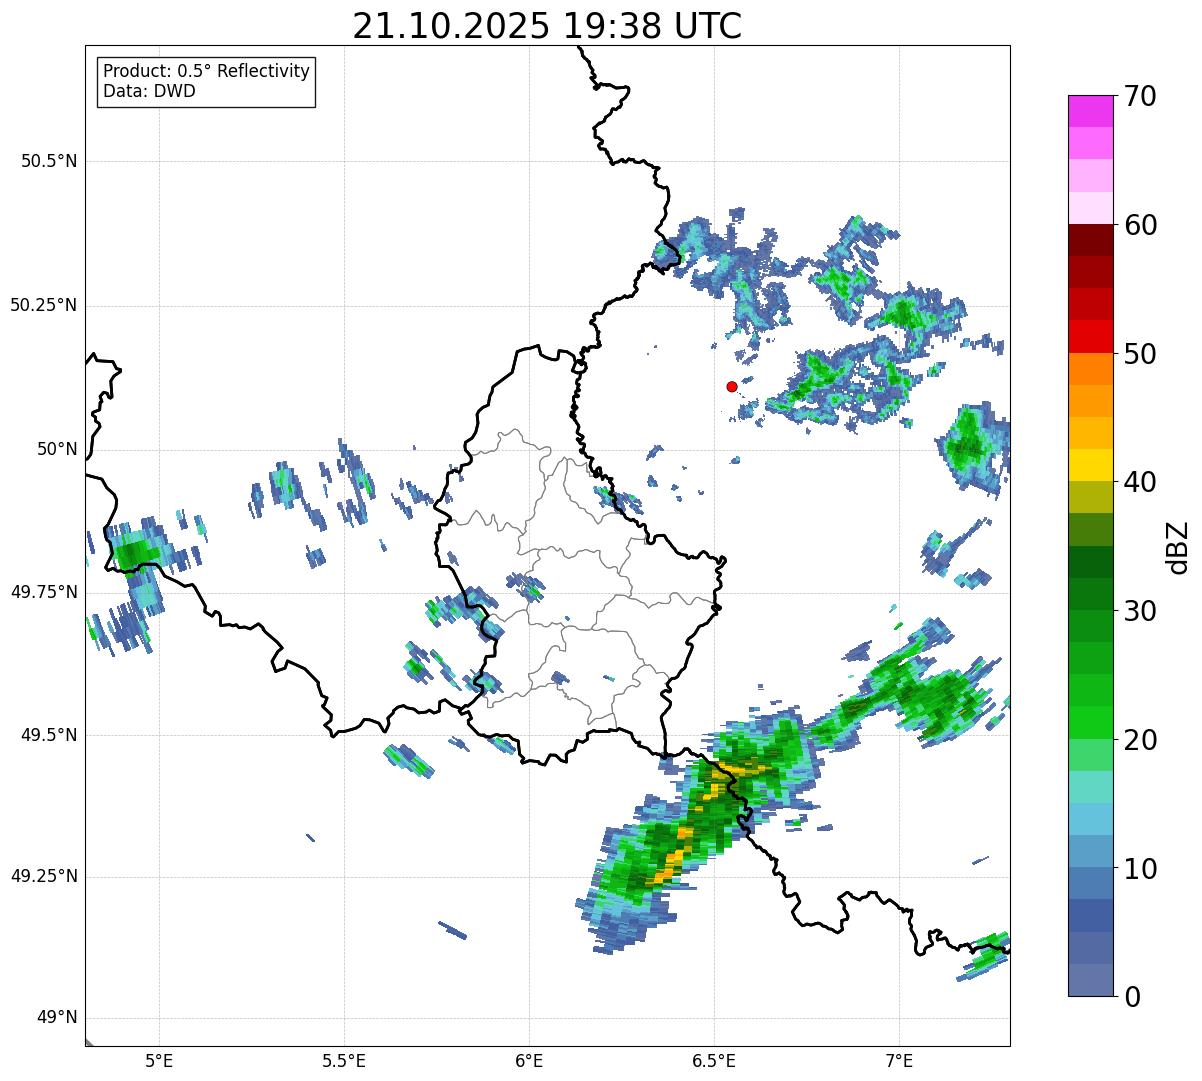The image size is (1202, 1081).
Task: Click the 'dBZ' colorbar axis title
Action: tap(1179, 546)
